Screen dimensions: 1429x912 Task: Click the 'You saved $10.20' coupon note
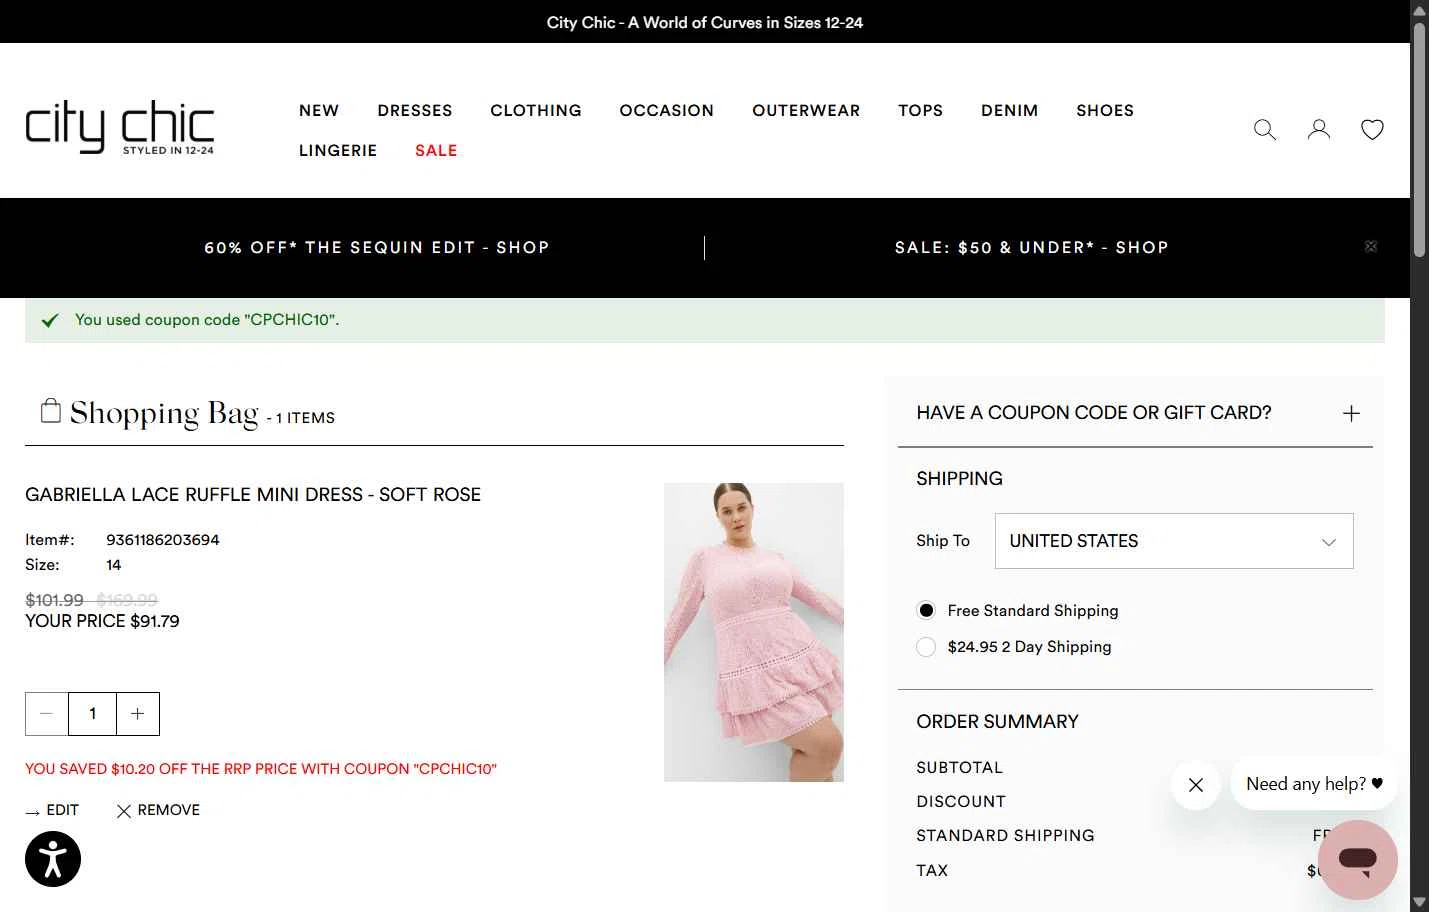point(261,769)
